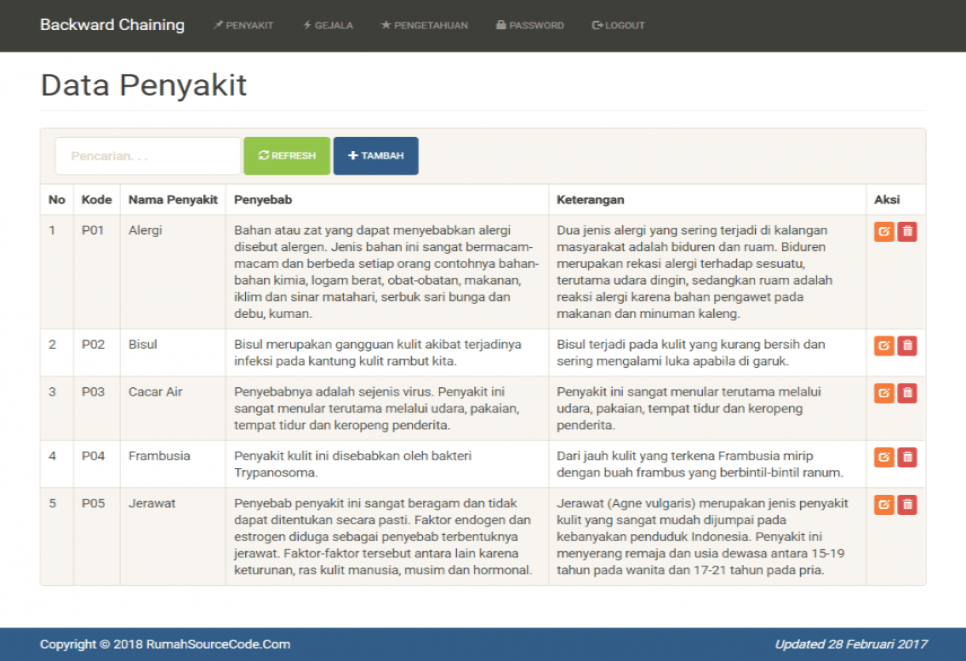Click the plus icon on TAMBAH button
Image resolution: width=966 pixels, height=661 pixels.
tap(353, 155)
